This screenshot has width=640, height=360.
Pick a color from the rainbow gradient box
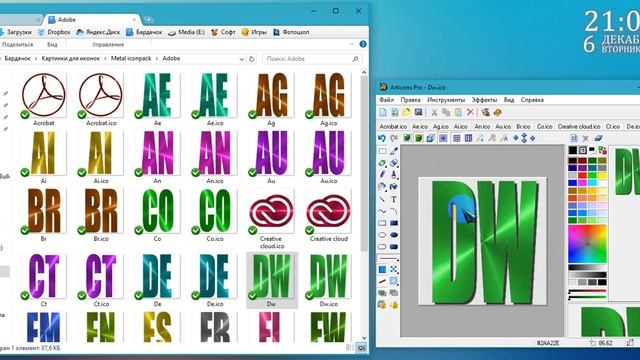pos(588,244)
